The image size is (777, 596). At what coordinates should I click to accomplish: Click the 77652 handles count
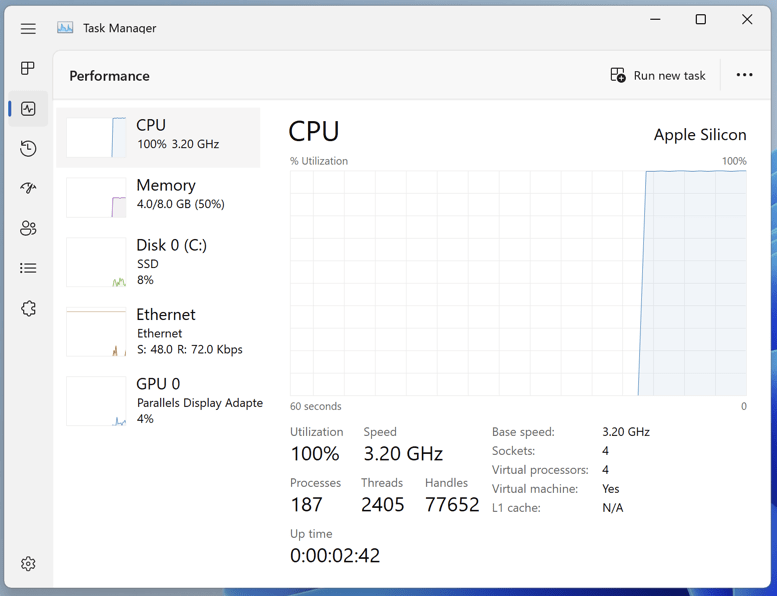click(452, 505)
